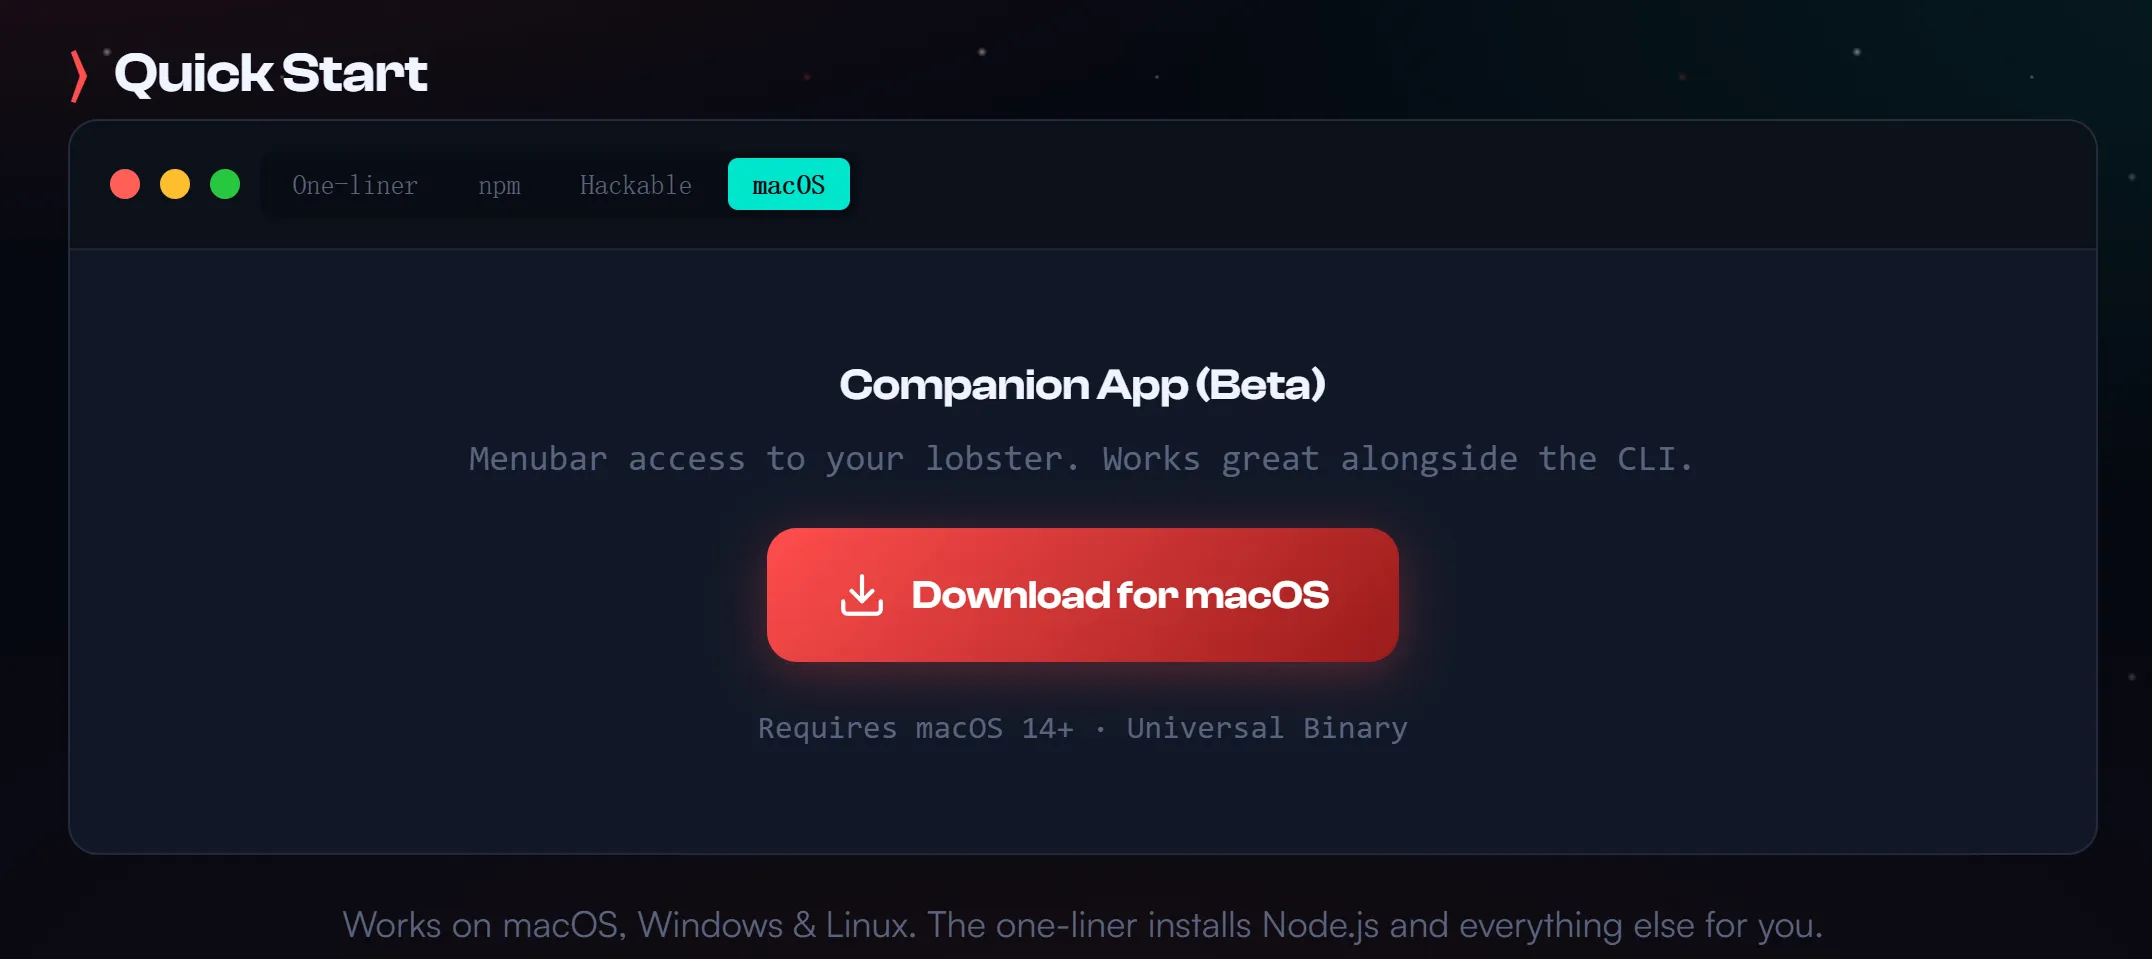Click the download arrow icon in the red button
Screen dimensions: 2152x959
click(862, 594)
